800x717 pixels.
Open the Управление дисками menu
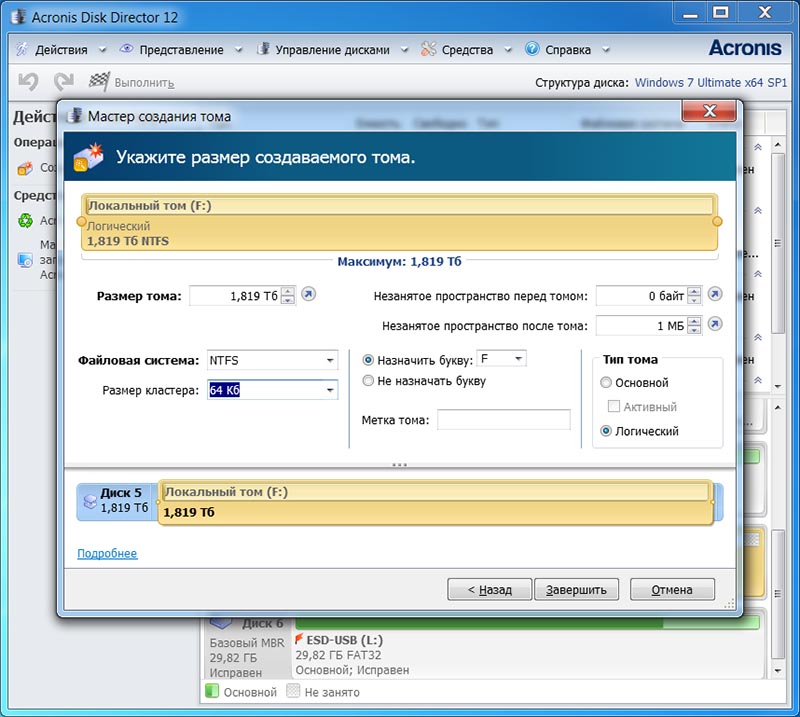332,50
